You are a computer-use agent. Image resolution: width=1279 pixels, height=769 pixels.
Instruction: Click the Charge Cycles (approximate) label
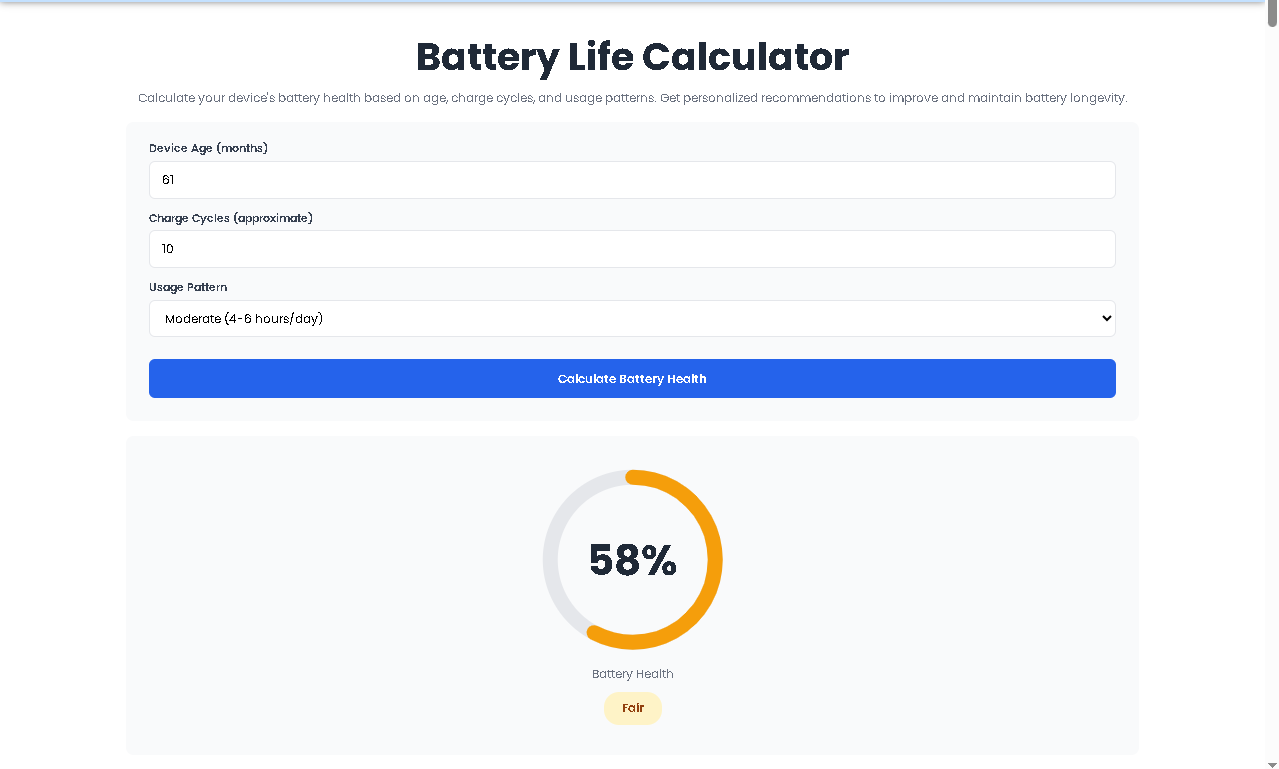coord(231,217)
